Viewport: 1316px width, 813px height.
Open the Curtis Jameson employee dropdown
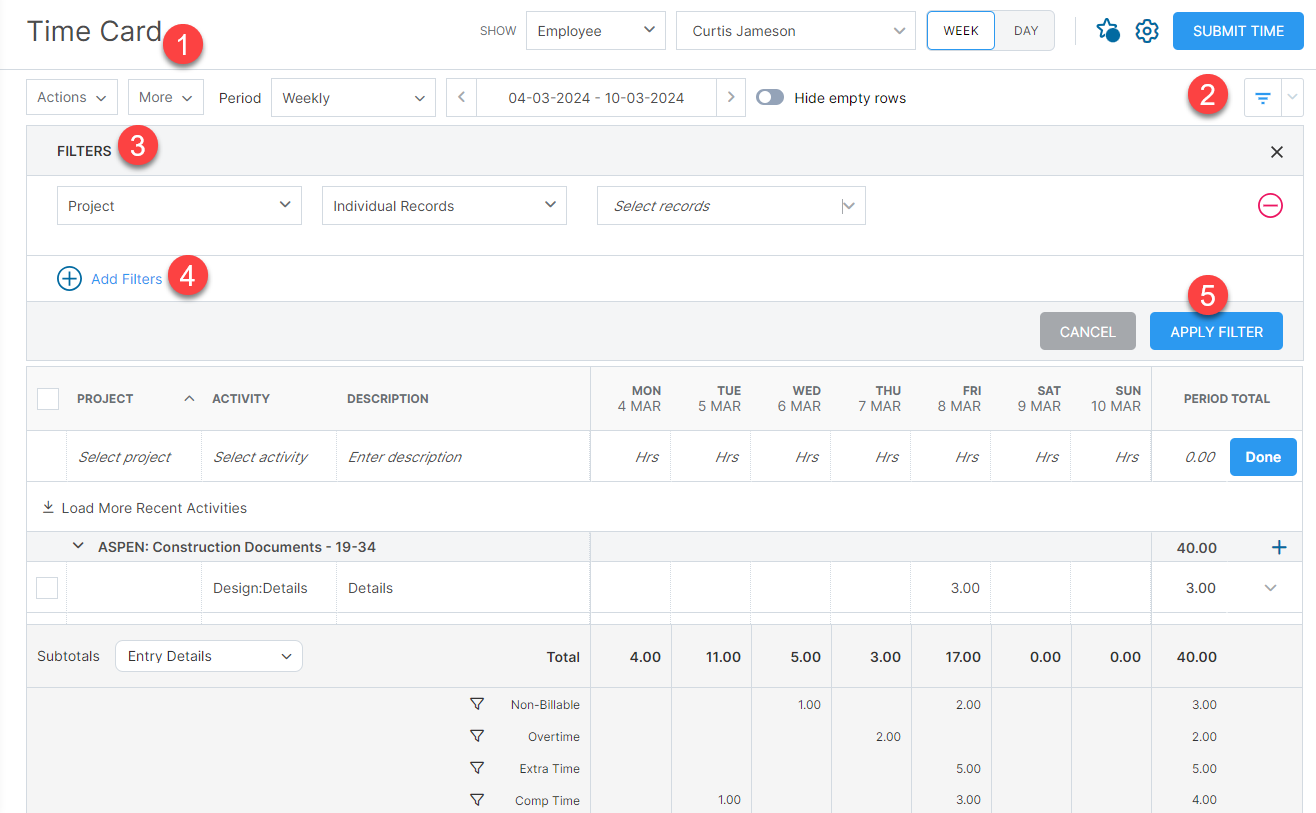(795, 31)
